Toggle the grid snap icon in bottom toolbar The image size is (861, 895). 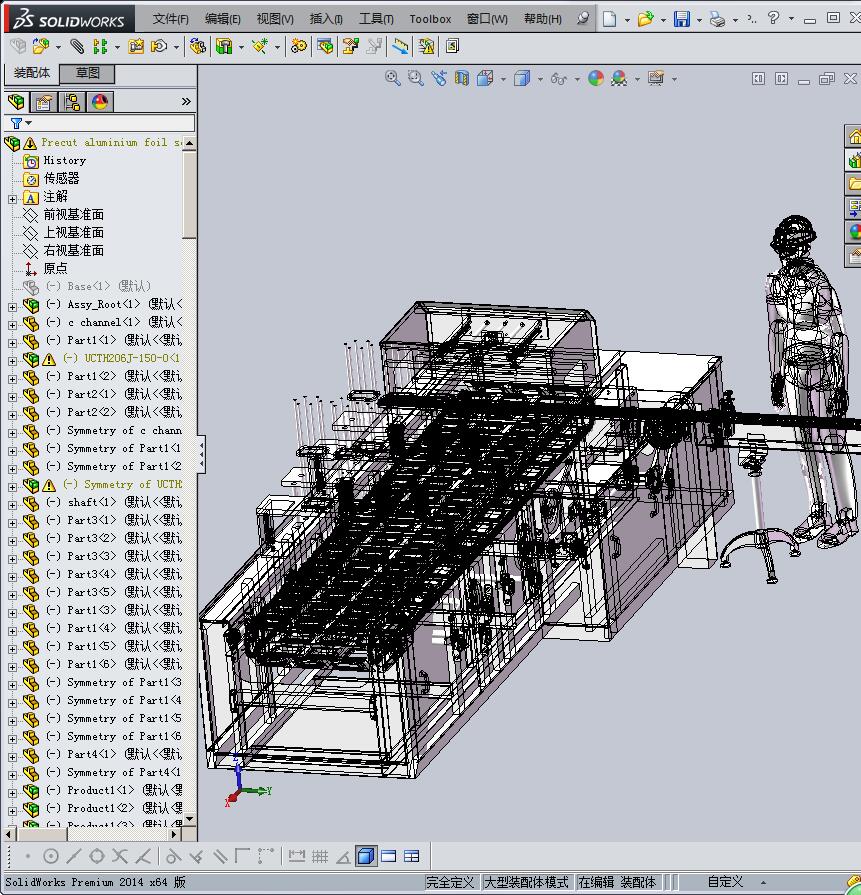320,856
